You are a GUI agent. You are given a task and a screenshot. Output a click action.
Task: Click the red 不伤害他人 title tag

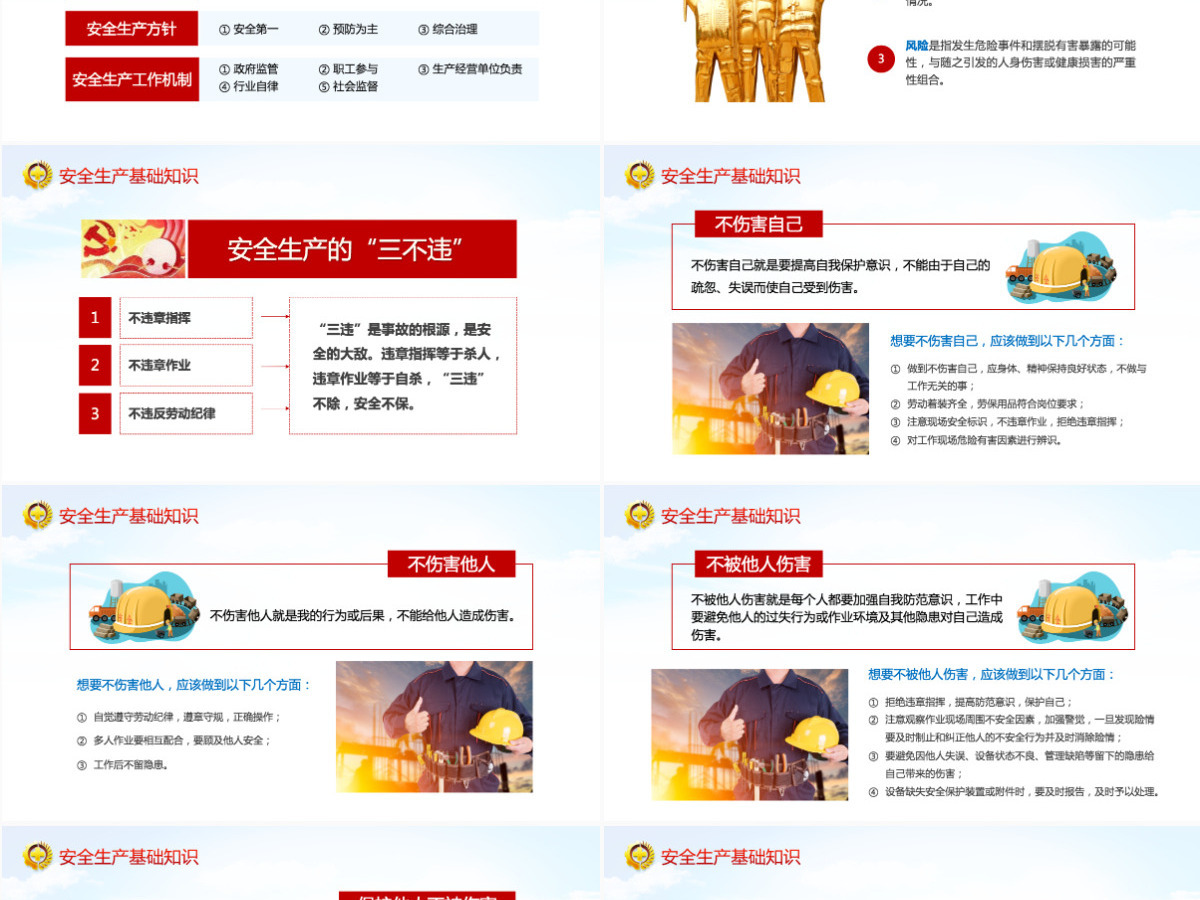point(451,564)
